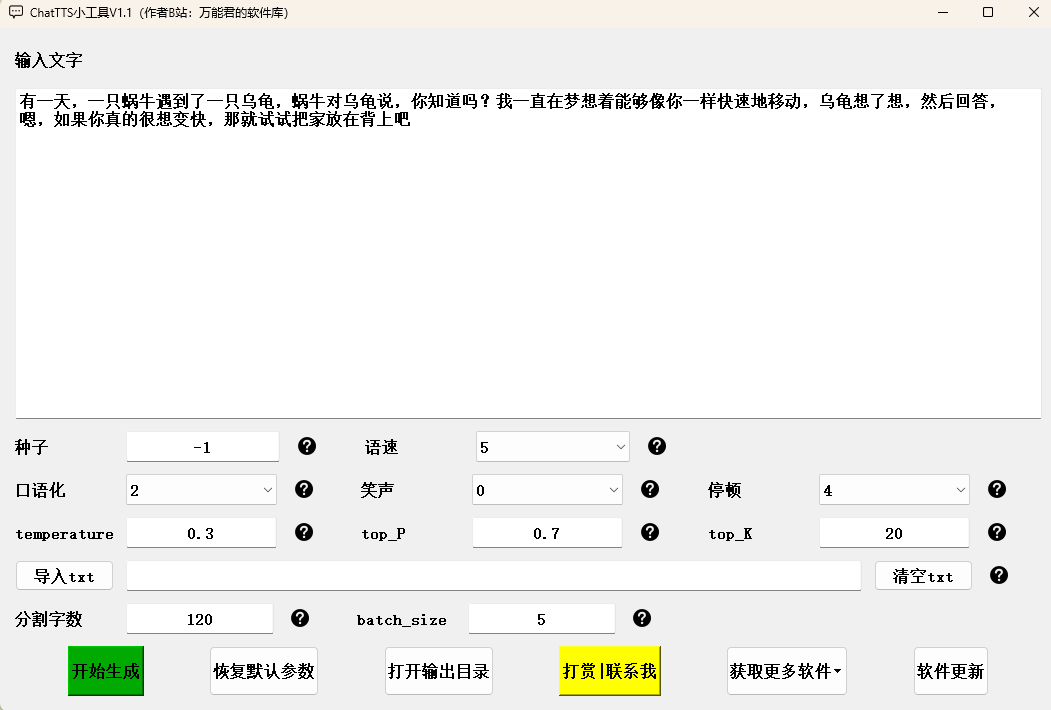
Task: Open the 语速 speed dropdown
Action: [552, 447]
